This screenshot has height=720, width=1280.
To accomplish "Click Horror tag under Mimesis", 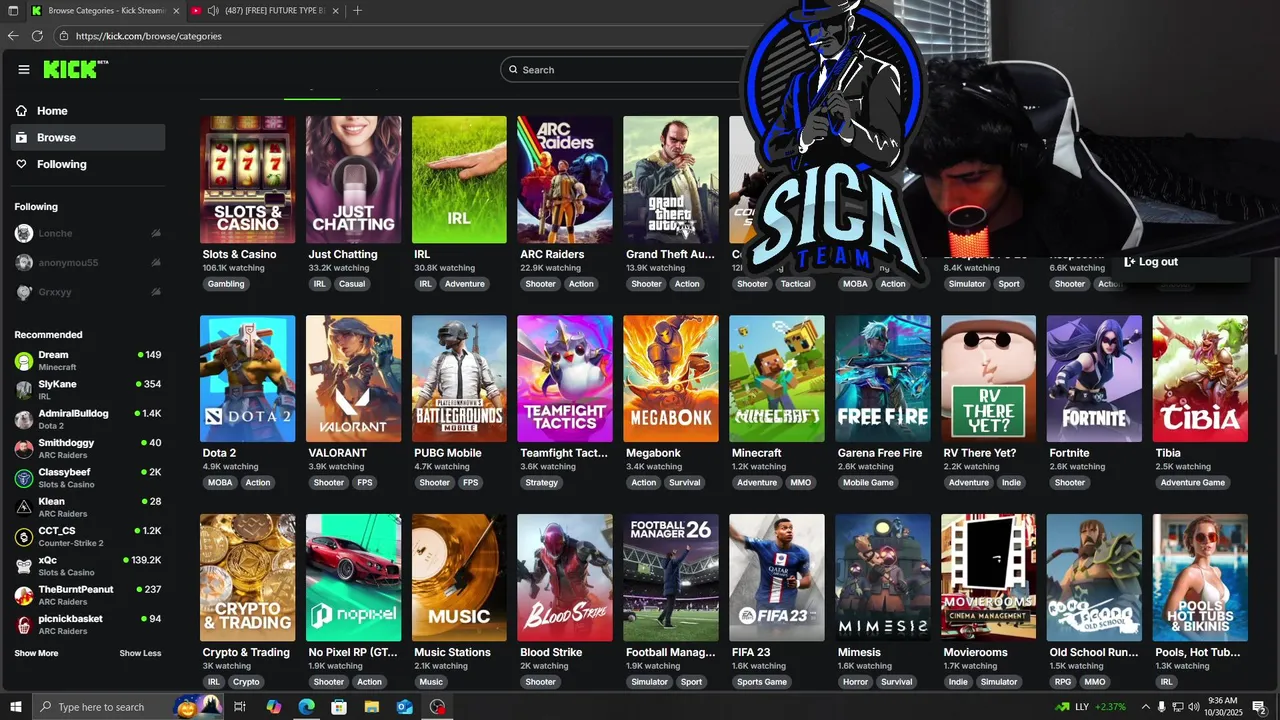I will (856, 682).
